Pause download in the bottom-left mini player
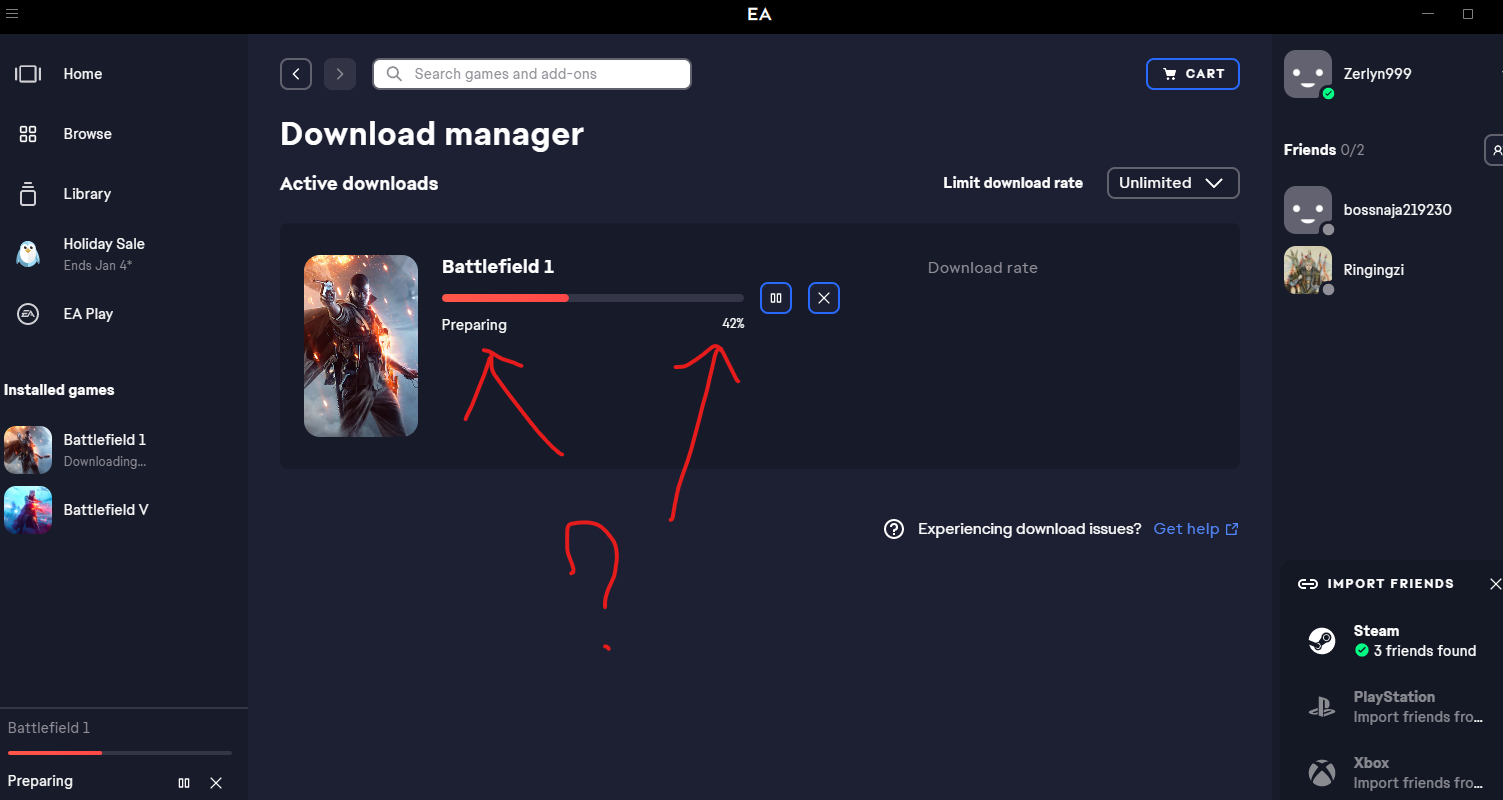 point(184,783)
